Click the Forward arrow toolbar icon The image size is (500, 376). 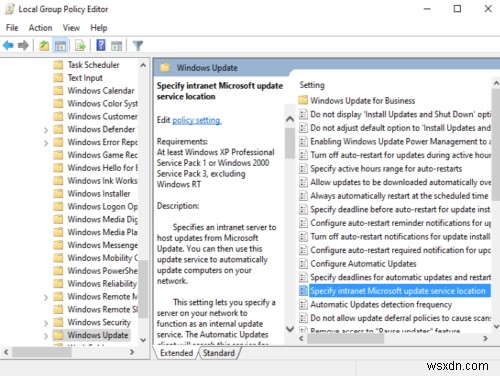(x=23, y=45)
